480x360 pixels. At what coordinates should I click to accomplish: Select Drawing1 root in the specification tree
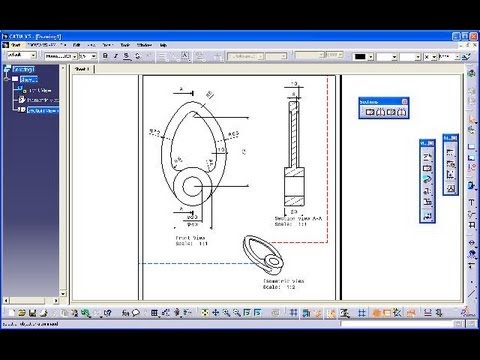point(23,69)
